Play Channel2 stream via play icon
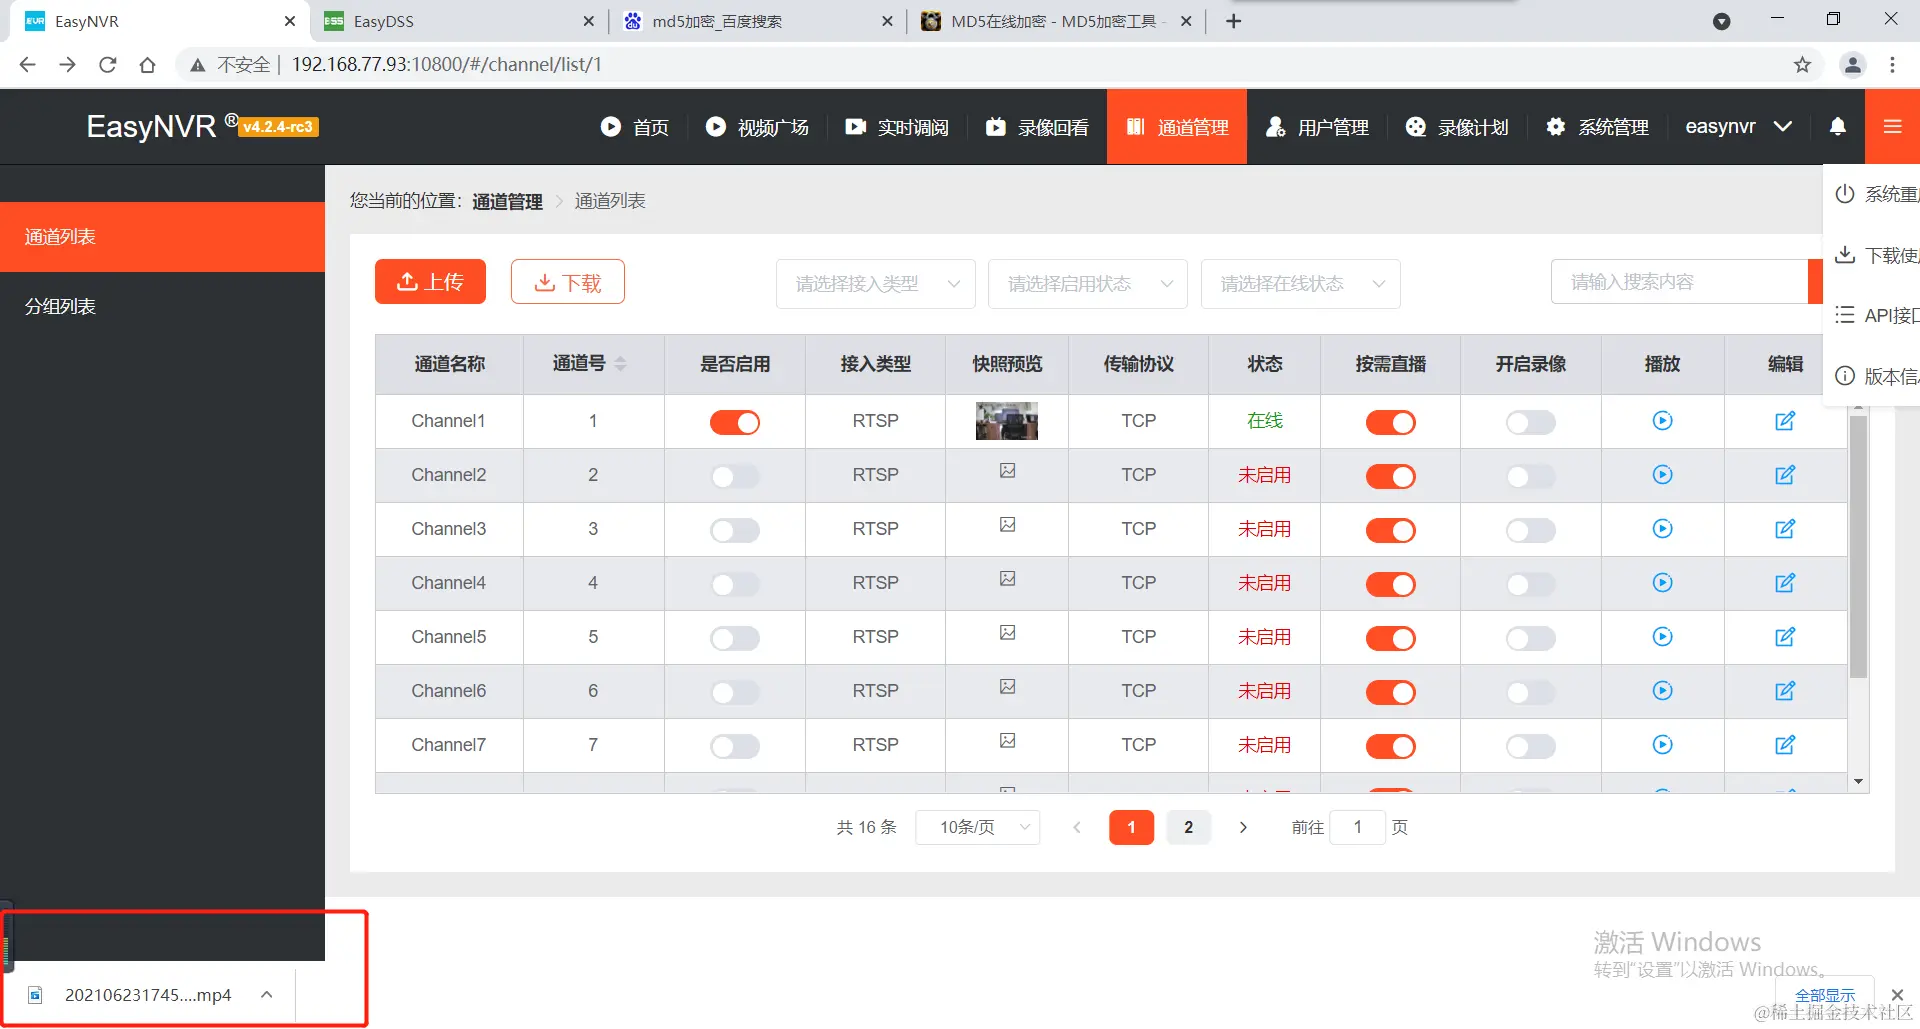Screen dimensions: 1920x1029 1662,475
